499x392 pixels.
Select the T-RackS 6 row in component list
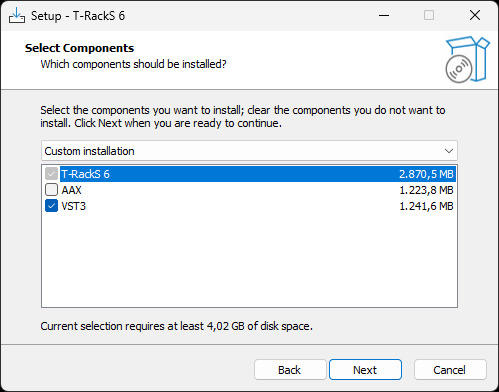(258, 174)
